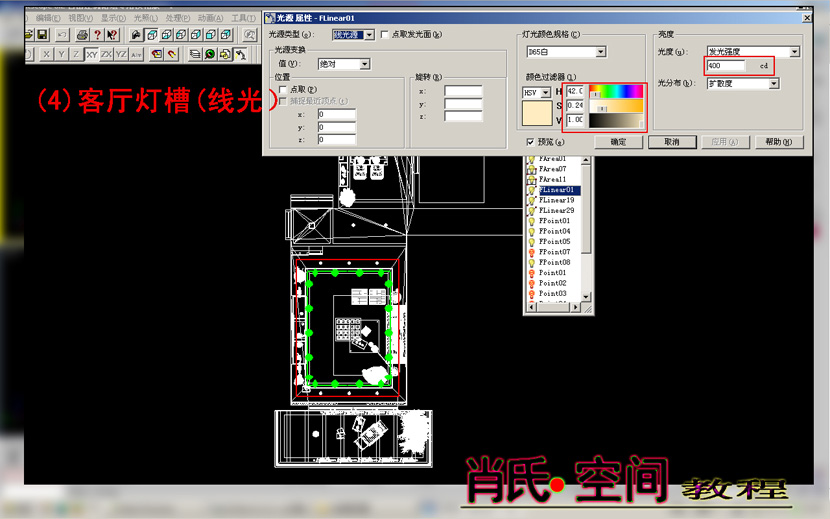
Task: Toggle the 点取发光面 checkbox
Action: pyautogui.click(x=385, y=34)
